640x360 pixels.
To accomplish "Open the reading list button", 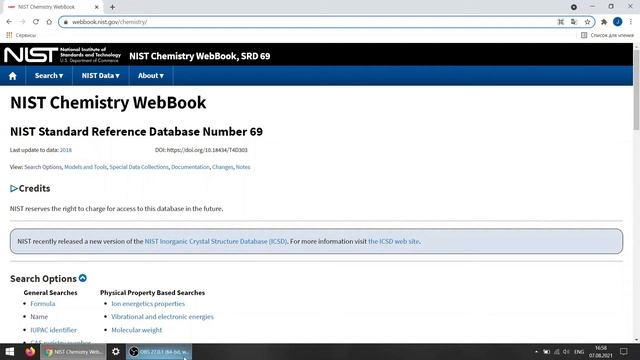I will 607,35.
